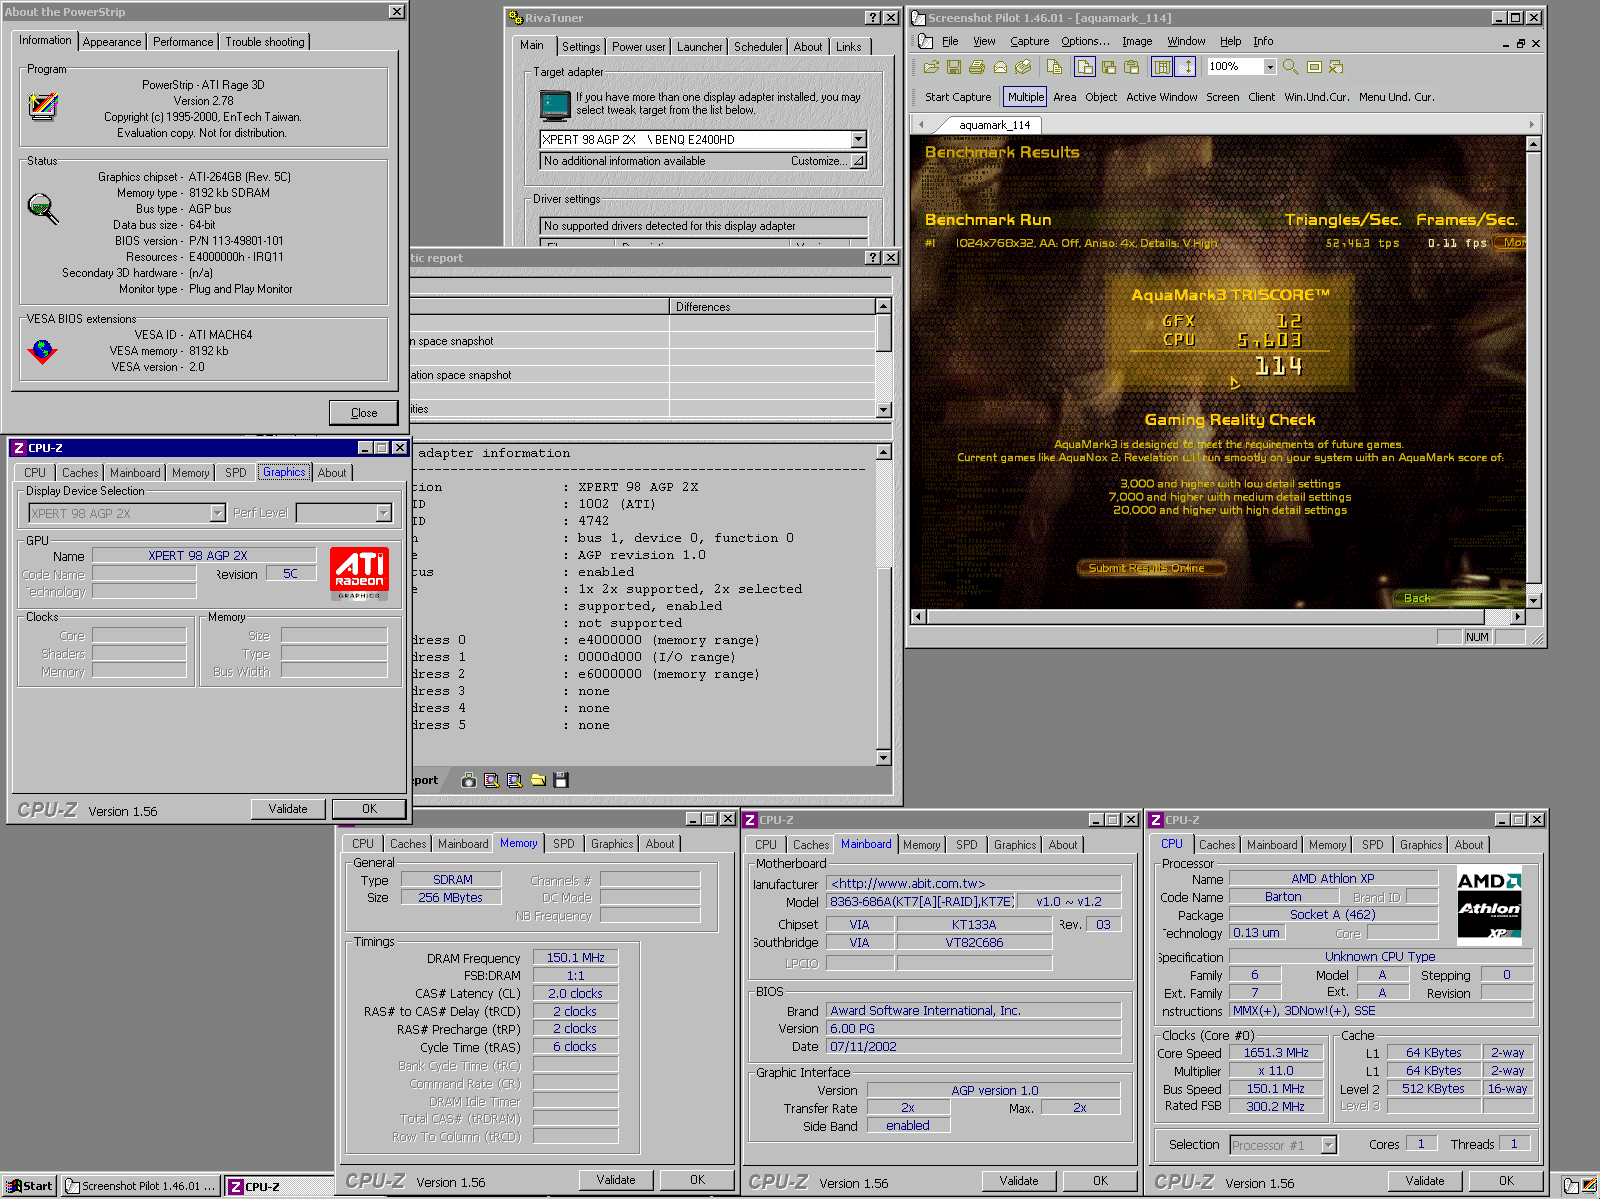The image size is (1600, 1199).
Task: Select the aquamark_114 document tab
Action: [x=994, y=125]
